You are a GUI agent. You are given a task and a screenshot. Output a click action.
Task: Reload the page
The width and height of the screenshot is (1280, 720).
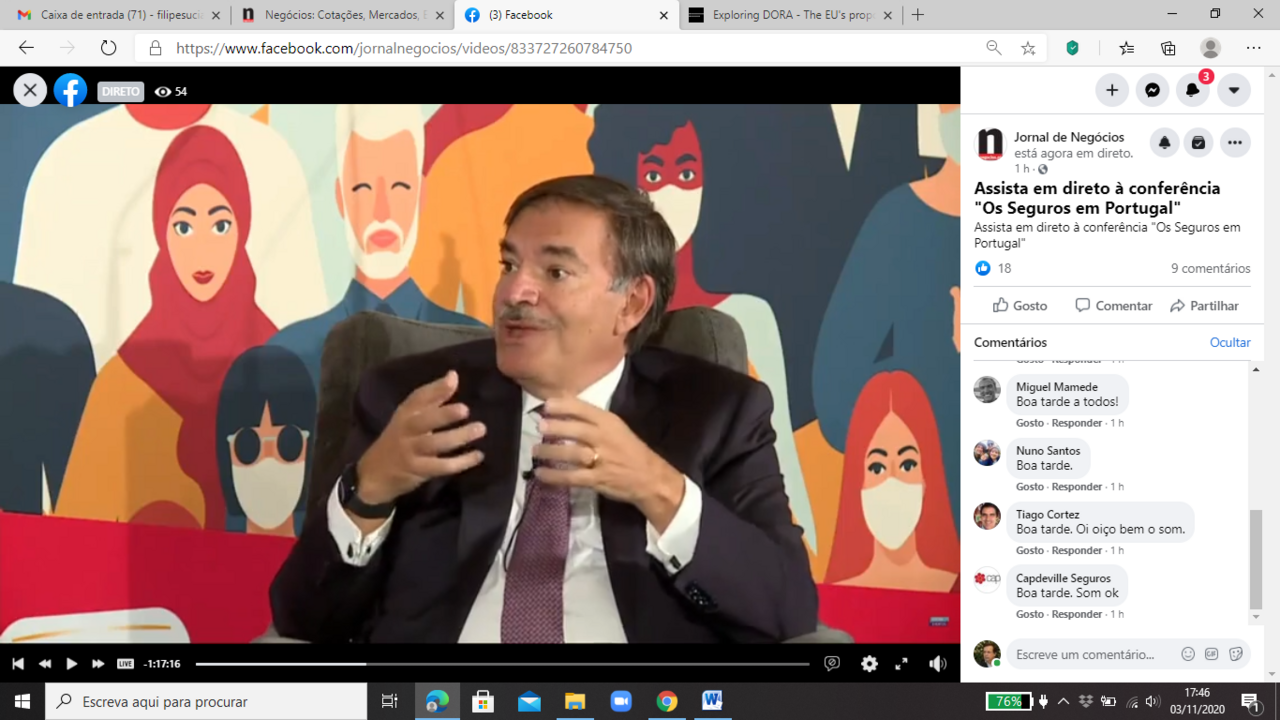coord(108,48)
